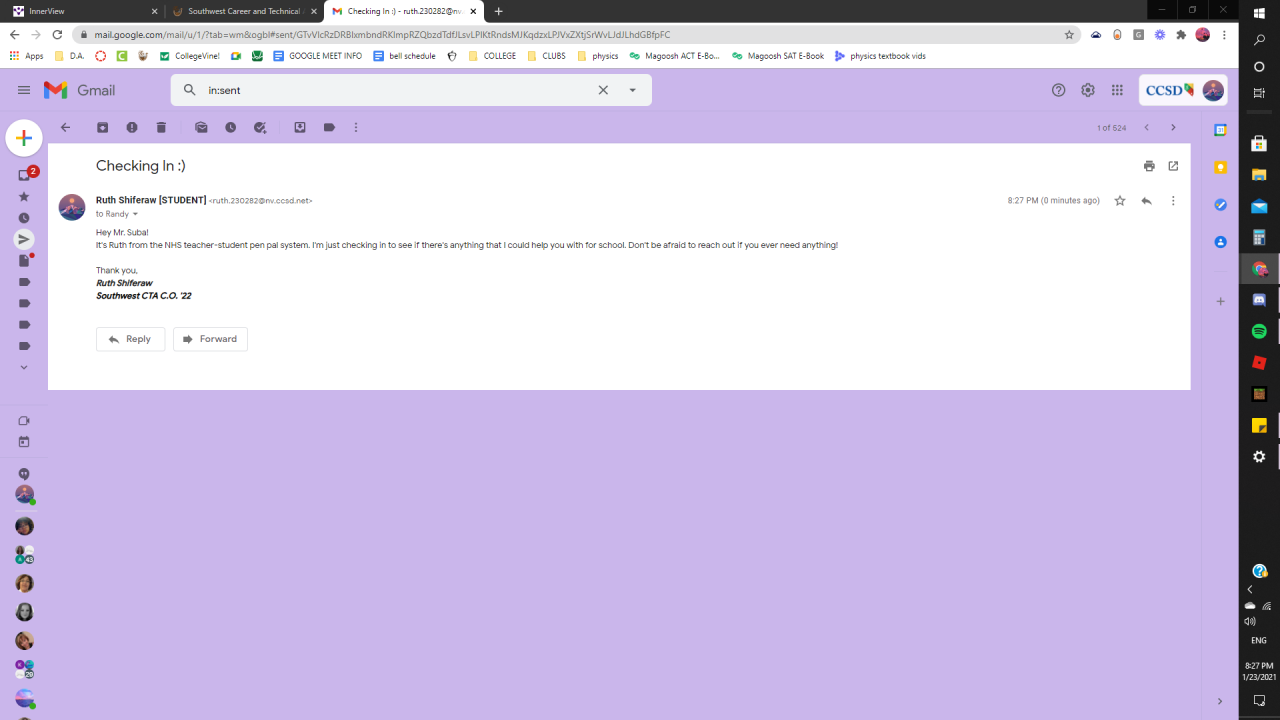Open Starred mail in the sidebar

click(24, 197)
